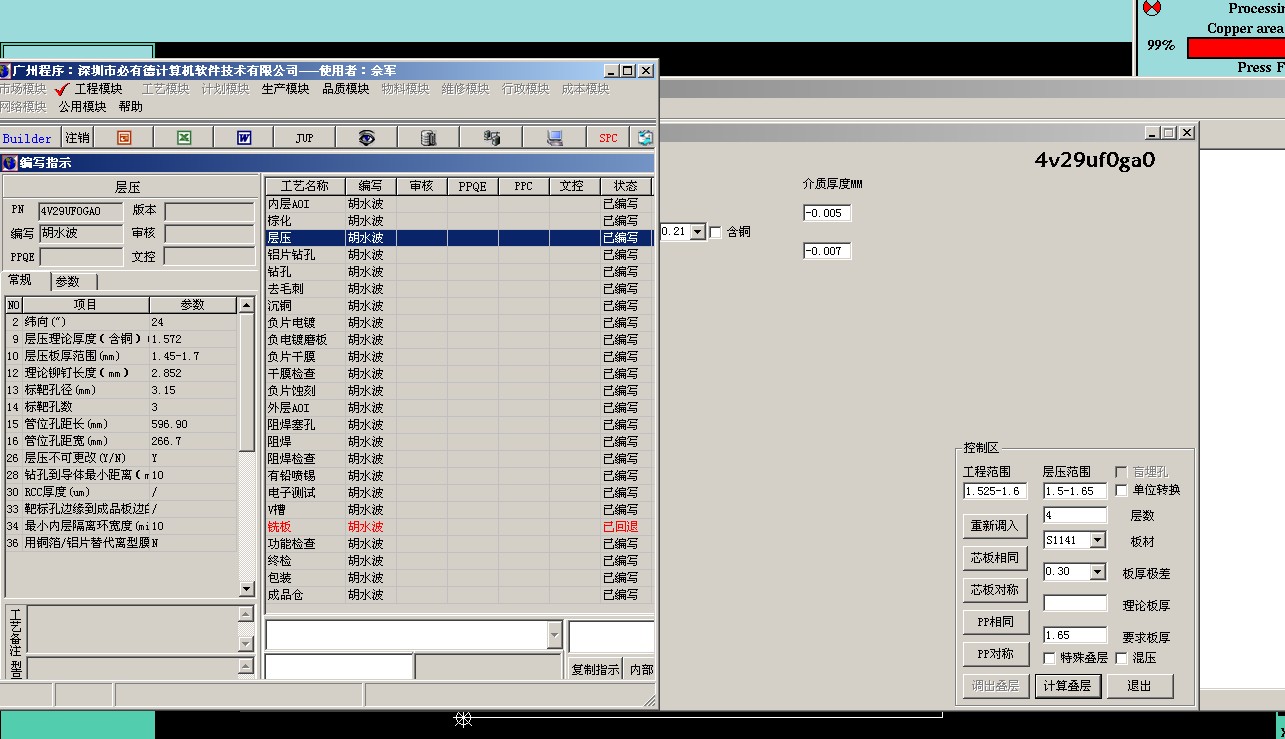Open the 板厚极差 0.30 dropdown

pyautogui.click(x=1098, y=572)
